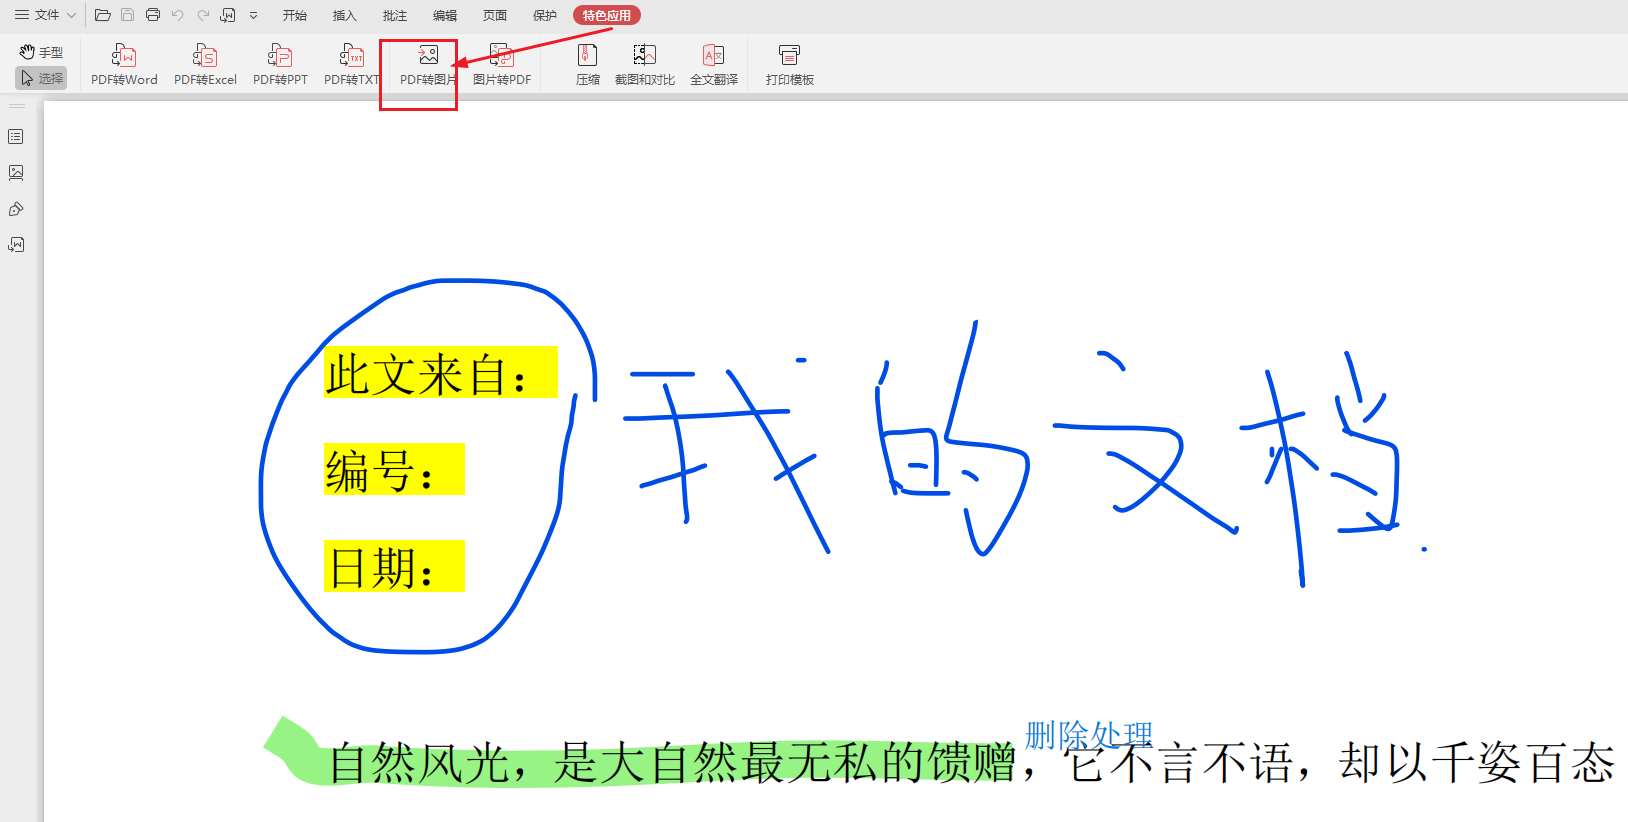The height and width of the screenshot is (822, 1628).
Task: Open 全文翻译 translation tool
Action: pos(714,65)
